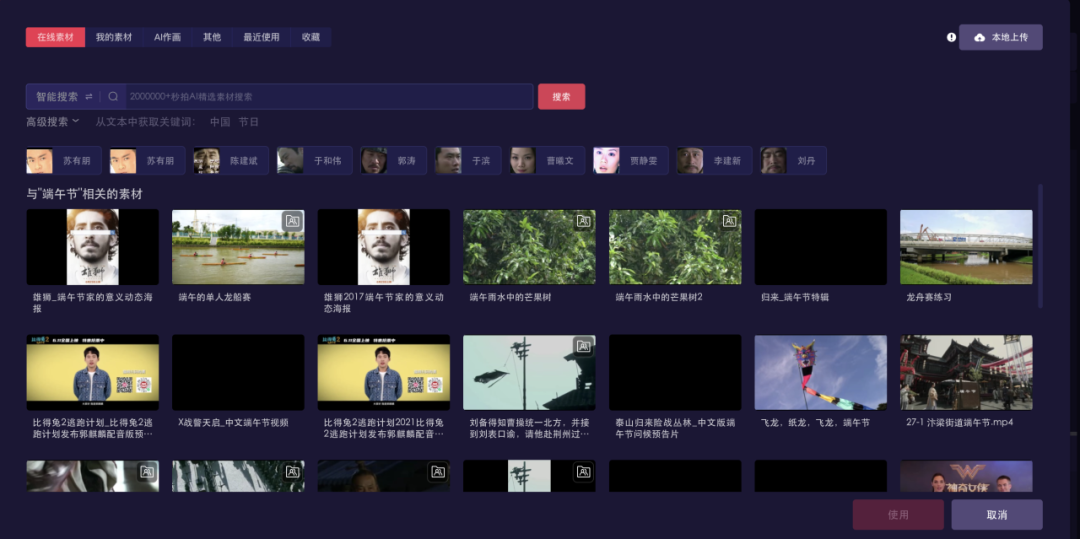1080x539 pixels.
Task: Select the 龙舟赛练习 video thumbnail
Action: pyautogui.click(x=966, y=247)
